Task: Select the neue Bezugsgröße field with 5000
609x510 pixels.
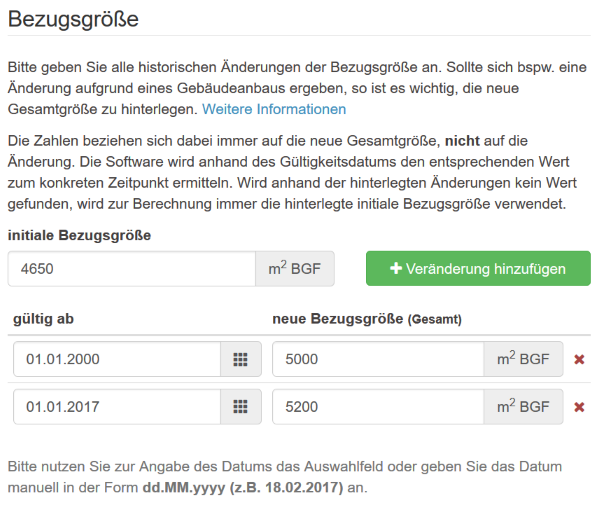Action: 378,359
